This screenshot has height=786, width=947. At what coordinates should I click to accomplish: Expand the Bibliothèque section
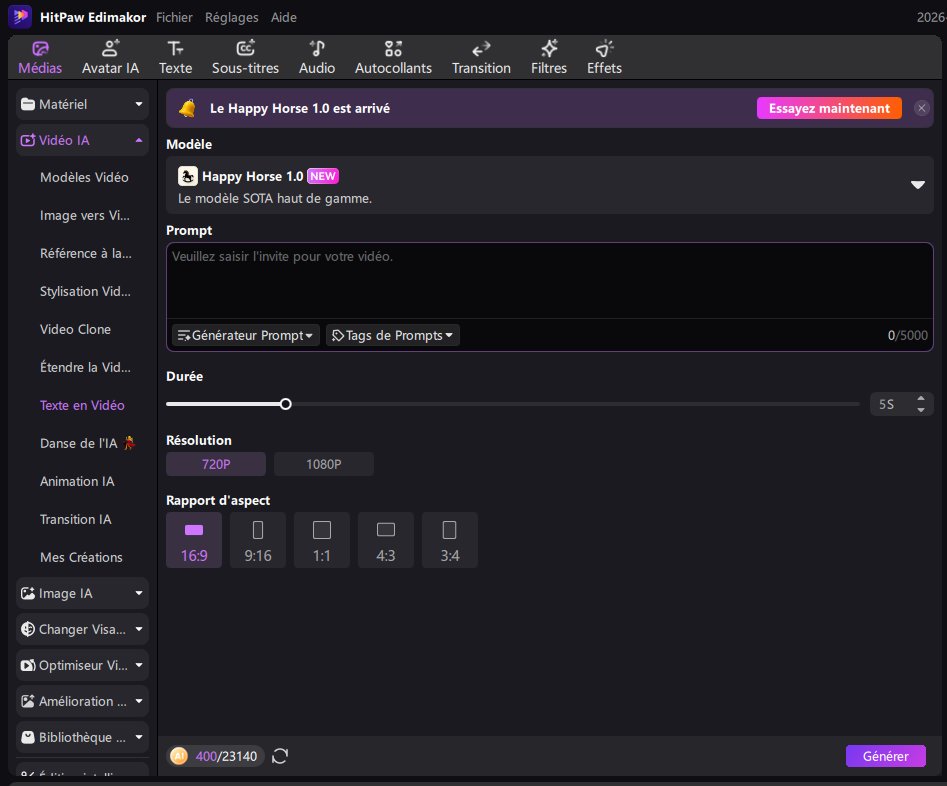click(x=82, y=737)
